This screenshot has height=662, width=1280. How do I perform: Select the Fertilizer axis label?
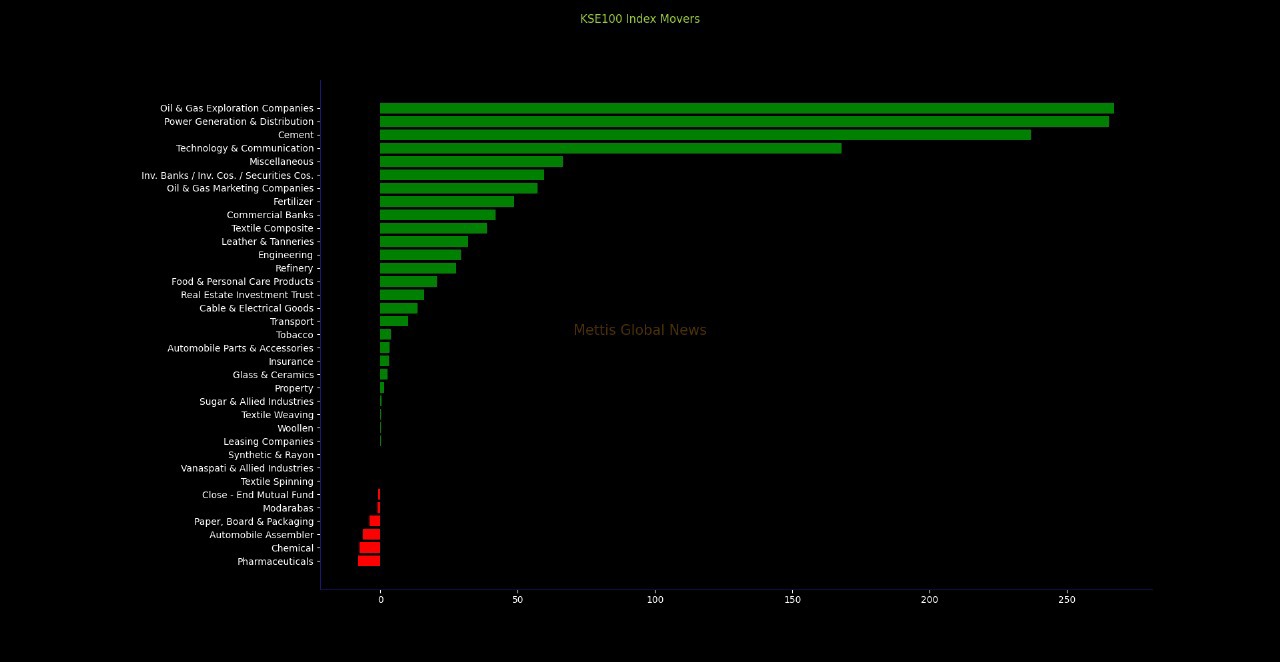coord(293,202)
